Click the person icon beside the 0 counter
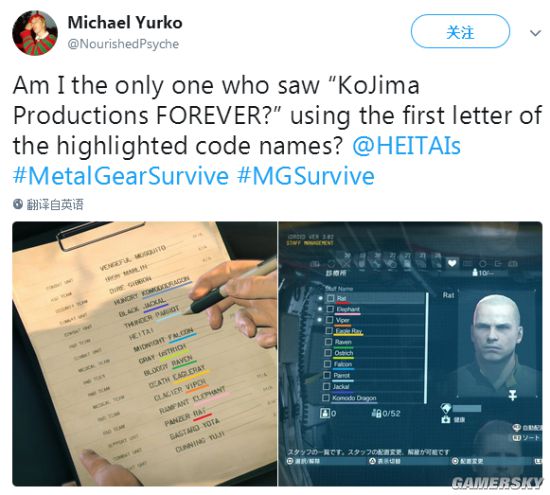 point(325,413)
